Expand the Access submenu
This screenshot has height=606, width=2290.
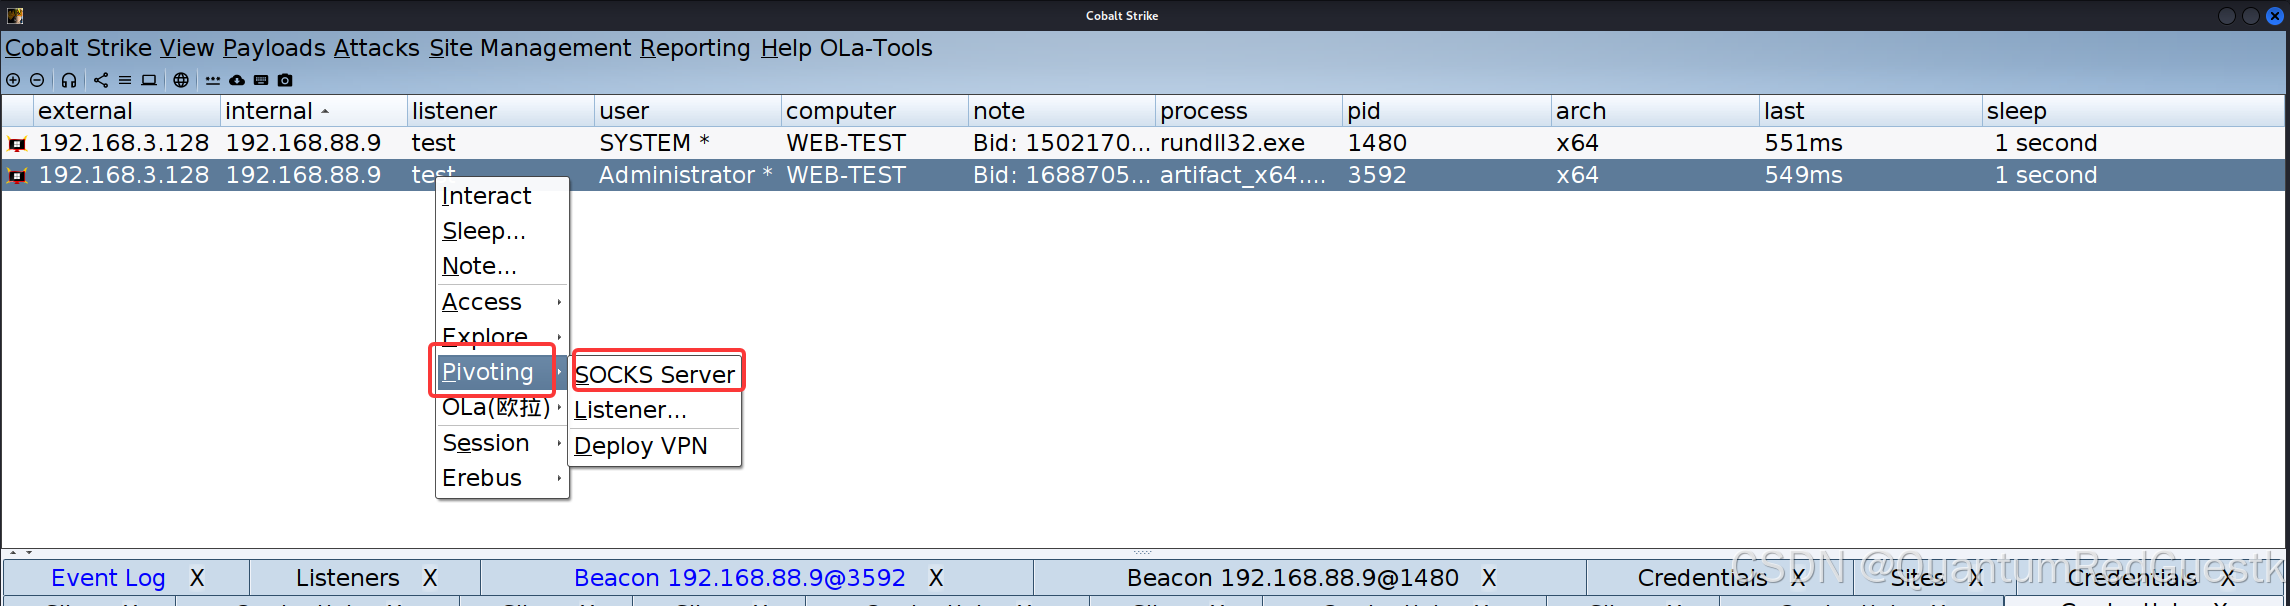pyautogui.click(x=503, y=302)
